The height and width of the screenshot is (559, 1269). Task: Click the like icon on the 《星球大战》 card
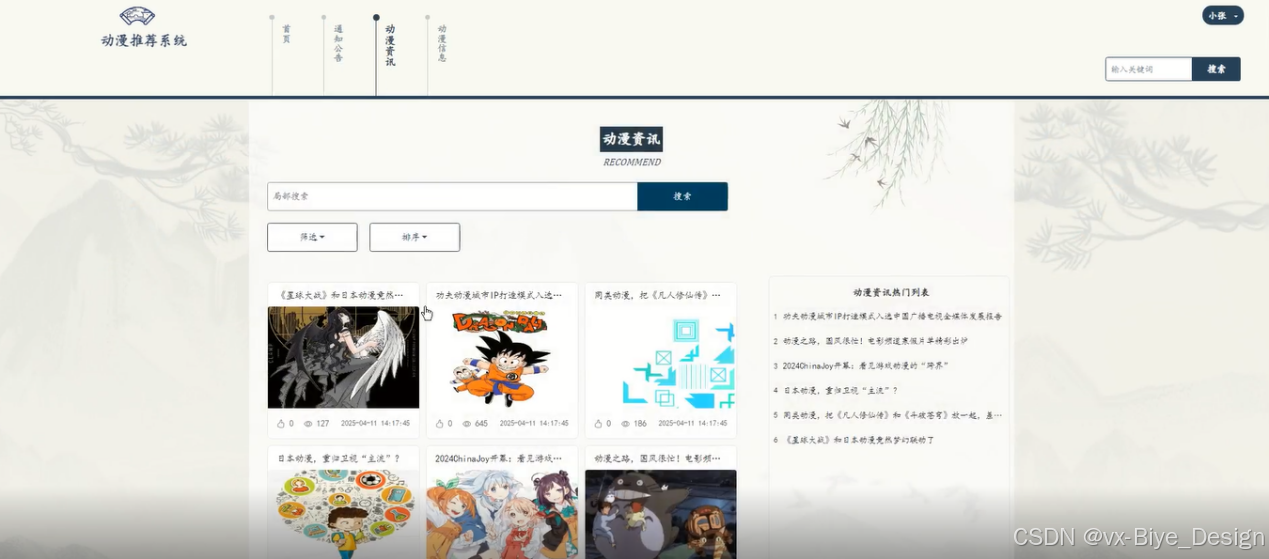click(x=281, y=424)
